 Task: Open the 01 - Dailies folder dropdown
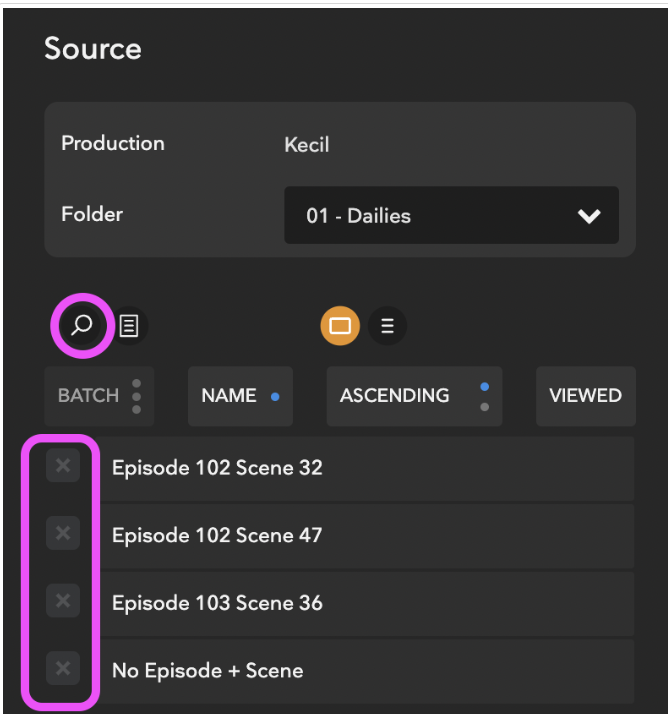451,215
